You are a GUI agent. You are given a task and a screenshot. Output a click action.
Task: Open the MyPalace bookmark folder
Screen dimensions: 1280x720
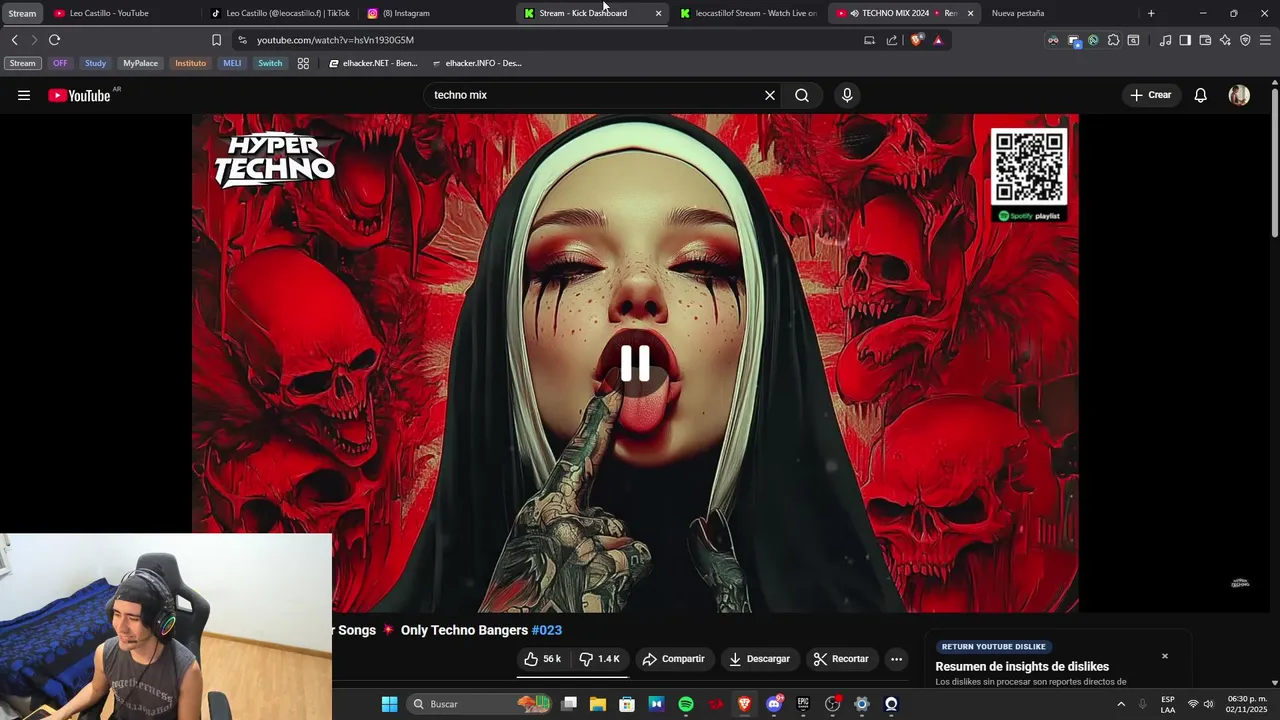[x=140, y=63]
